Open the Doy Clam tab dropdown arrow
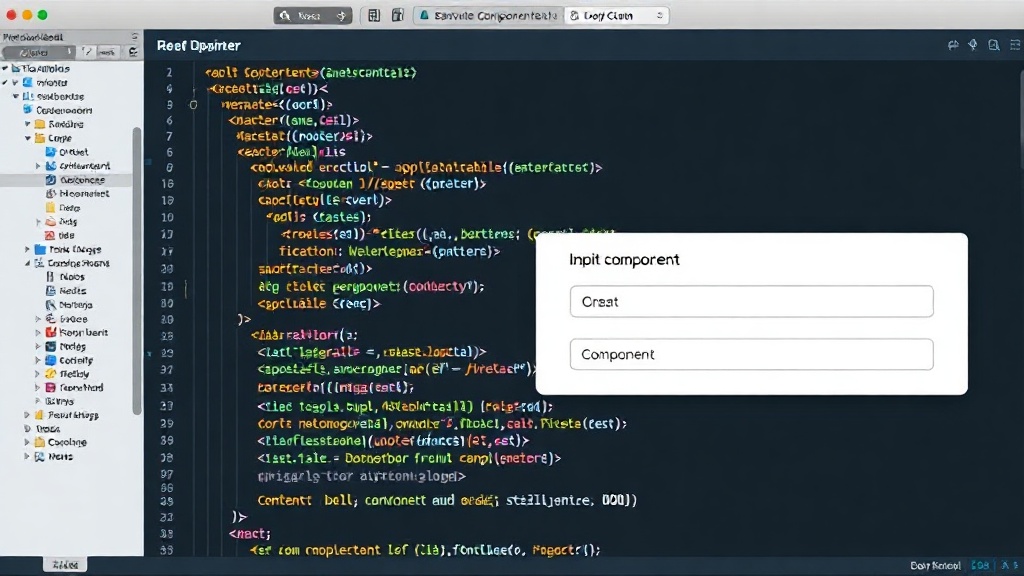Image resolution: width=1024 pixels, height=576 pixels. (x=660, y=16)
